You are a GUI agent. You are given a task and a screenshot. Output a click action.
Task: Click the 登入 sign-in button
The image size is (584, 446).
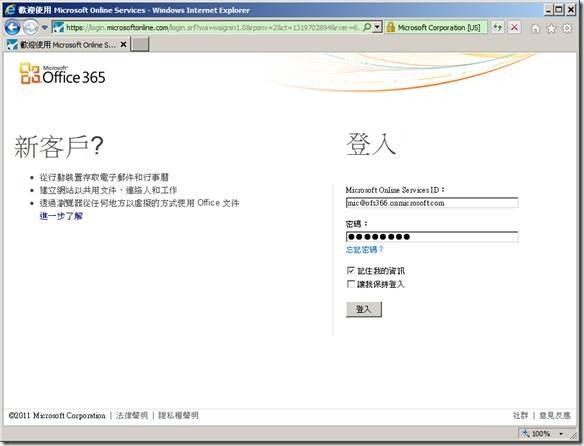click(x=364, y=309)
